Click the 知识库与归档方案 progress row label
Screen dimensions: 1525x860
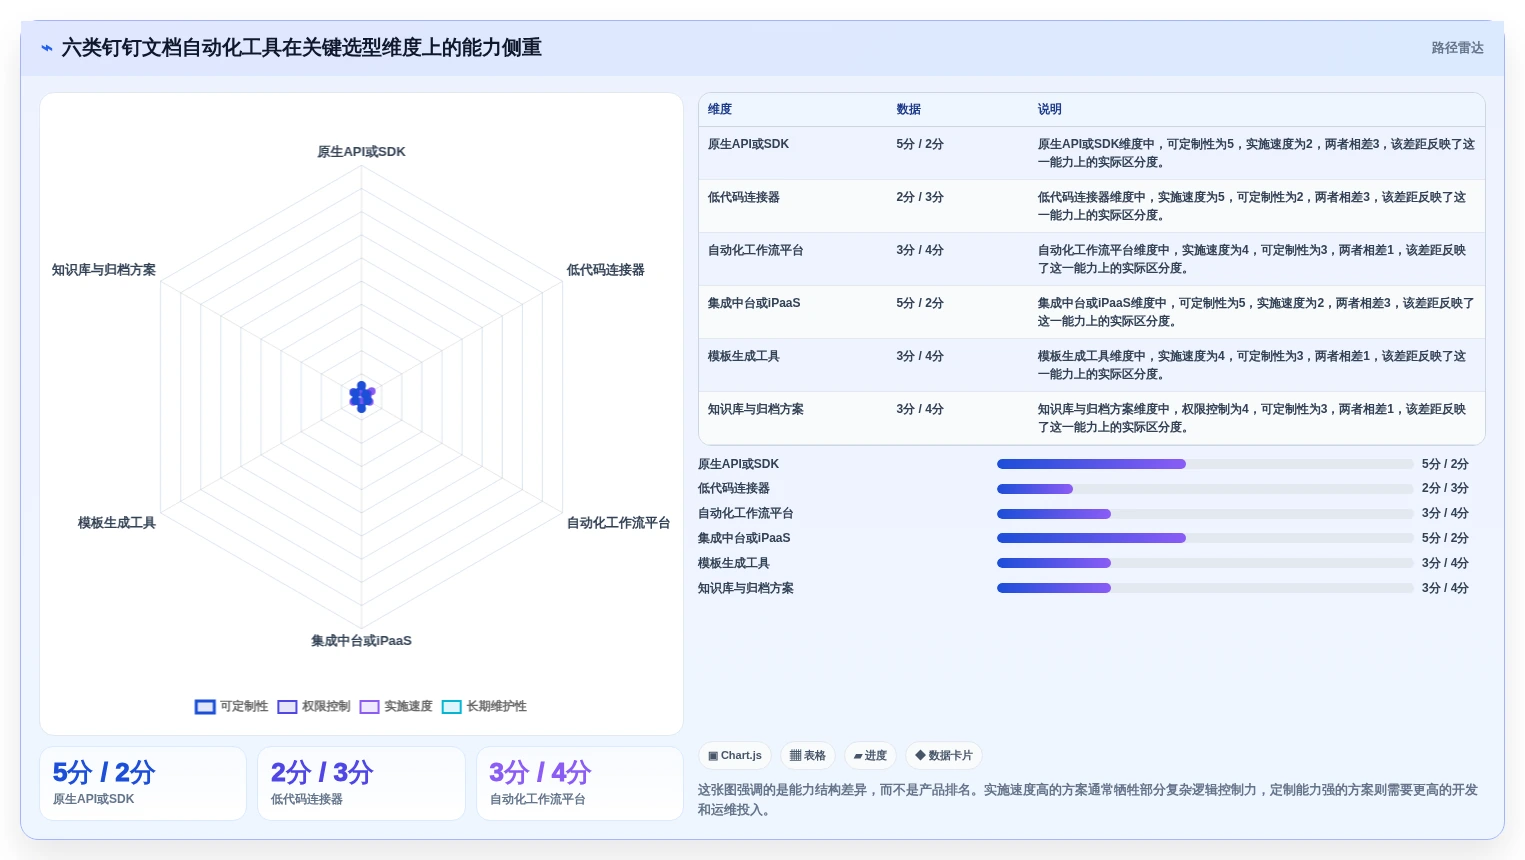pyautogui.click(x=745, y=588)
